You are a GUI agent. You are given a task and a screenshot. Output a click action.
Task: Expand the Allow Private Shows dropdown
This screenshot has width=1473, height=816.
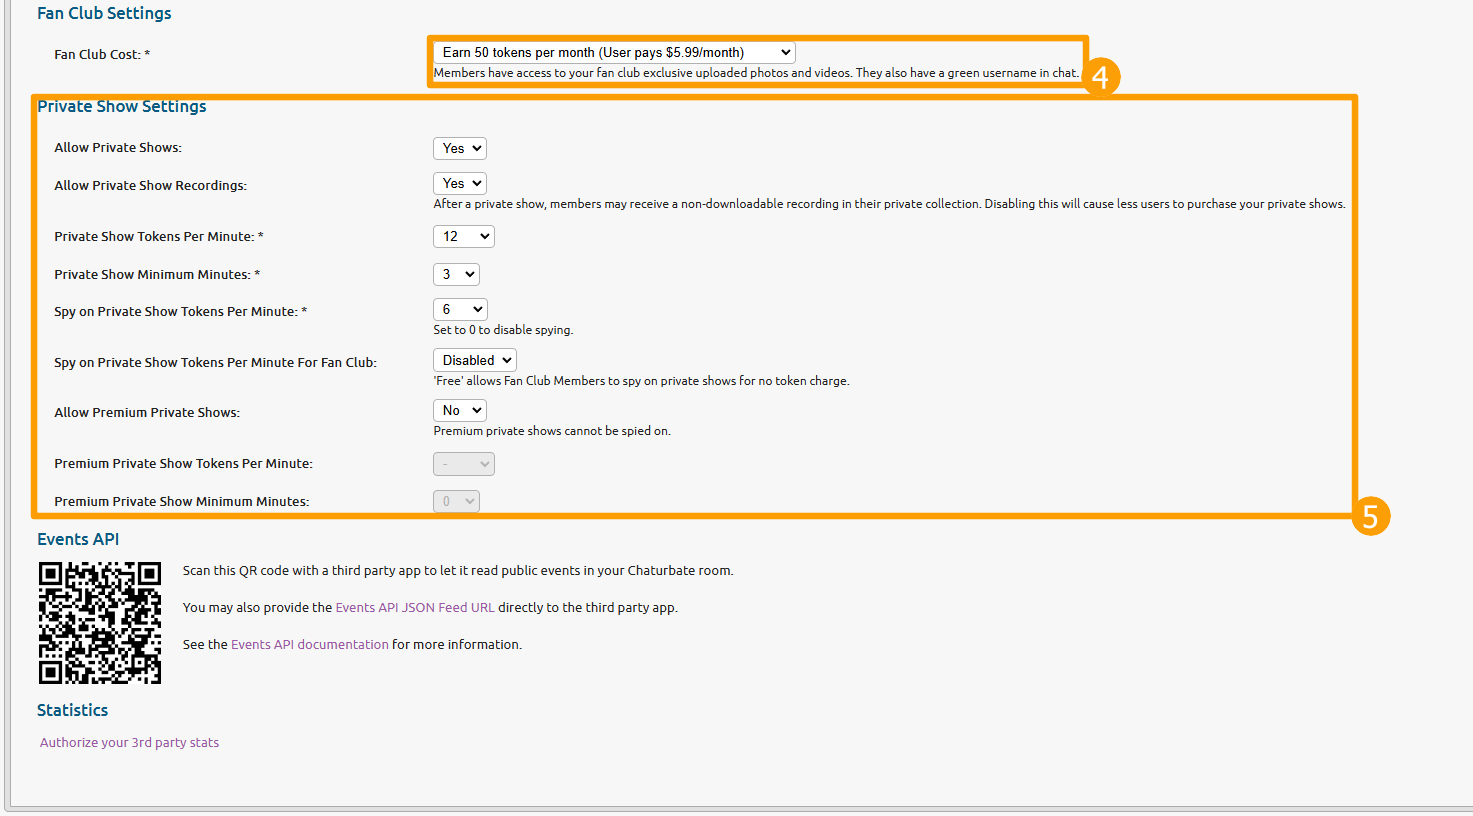[x=459, y=148]
